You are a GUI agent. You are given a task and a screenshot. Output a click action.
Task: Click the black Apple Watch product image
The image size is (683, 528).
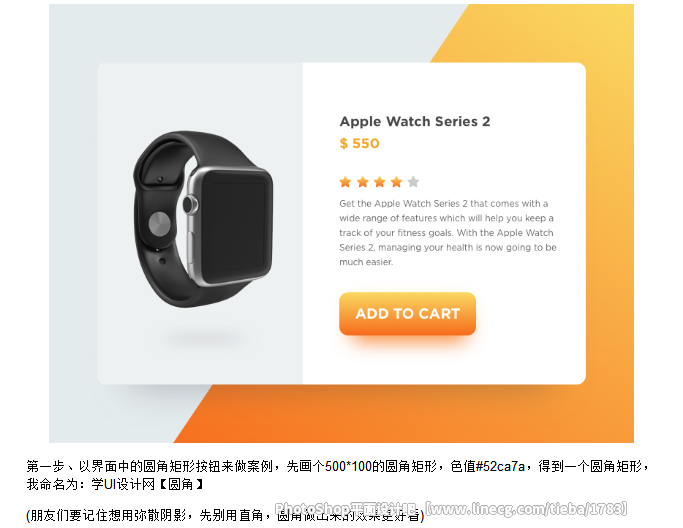tap(203, 219)
